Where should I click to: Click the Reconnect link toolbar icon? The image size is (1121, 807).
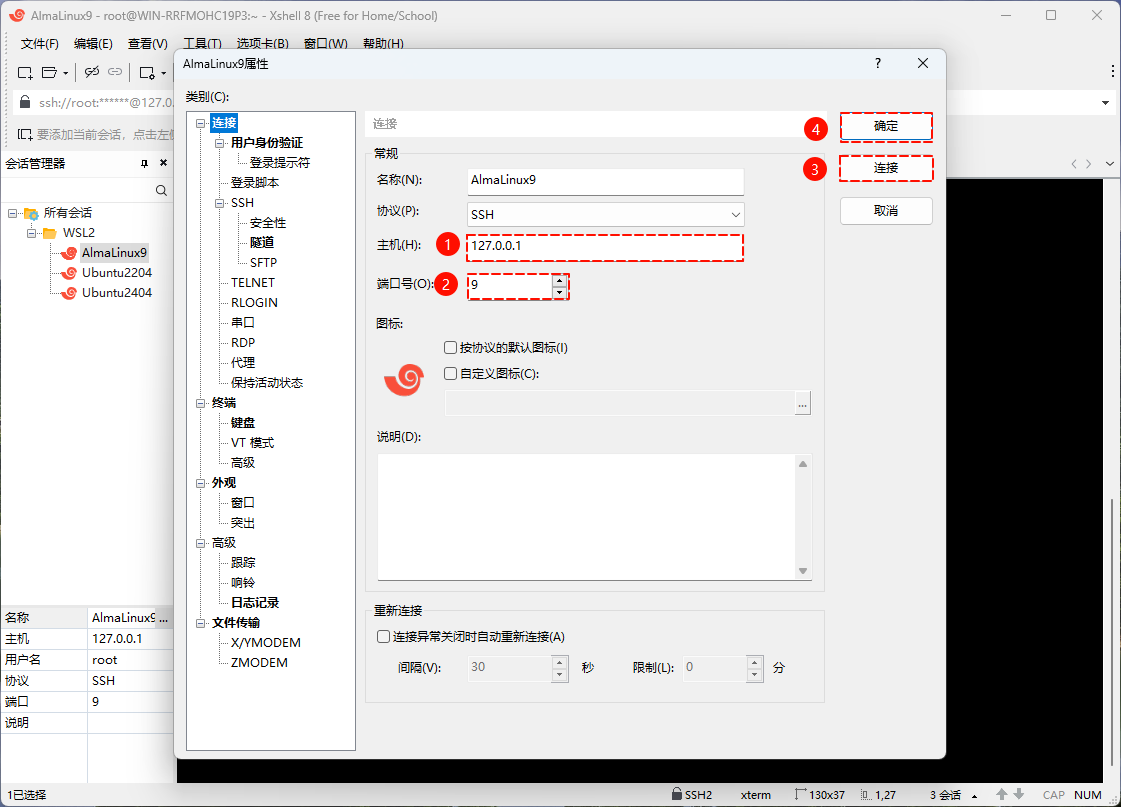tap(115, 72)
